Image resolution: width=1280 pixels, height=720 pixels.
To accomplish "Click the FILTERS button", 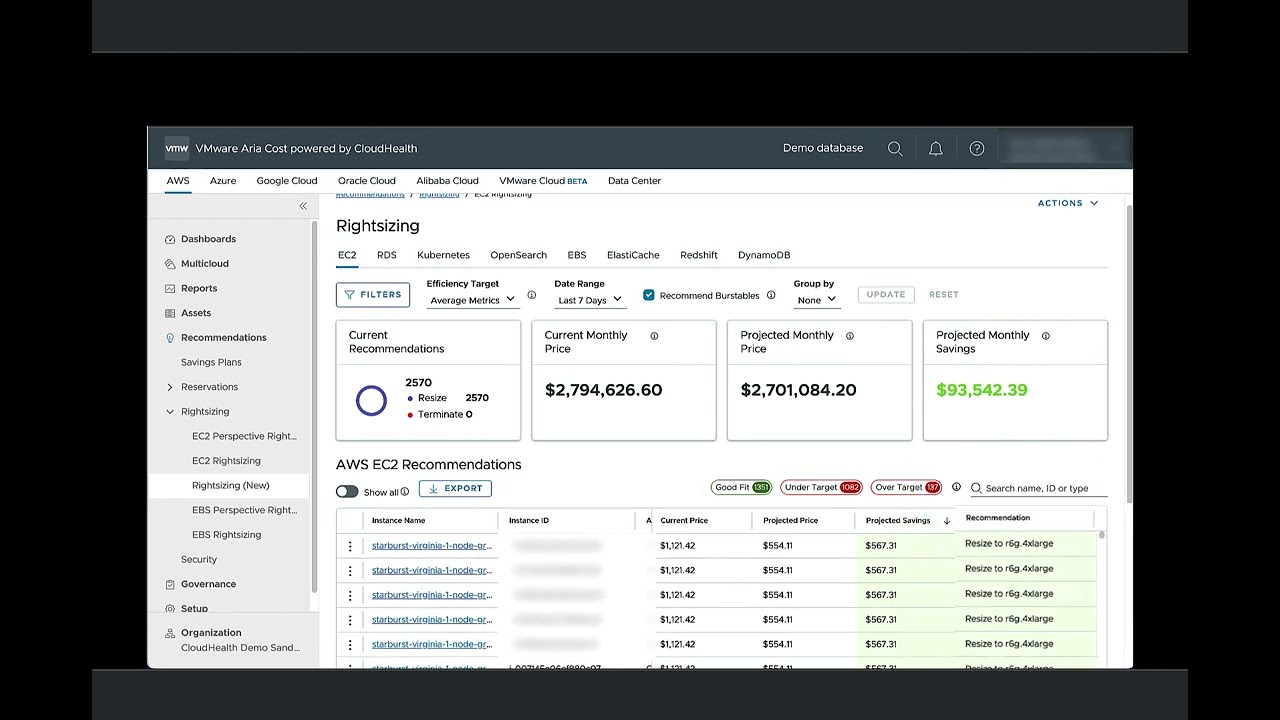I will pos(373,295).
